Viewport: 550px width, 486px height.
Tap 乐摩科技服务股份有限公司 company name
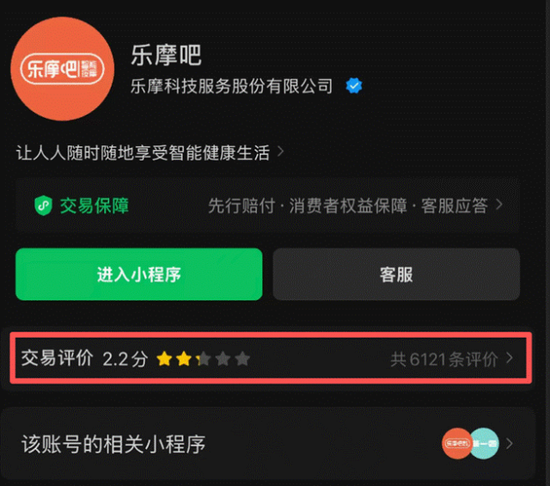click(x=232, y=86)
